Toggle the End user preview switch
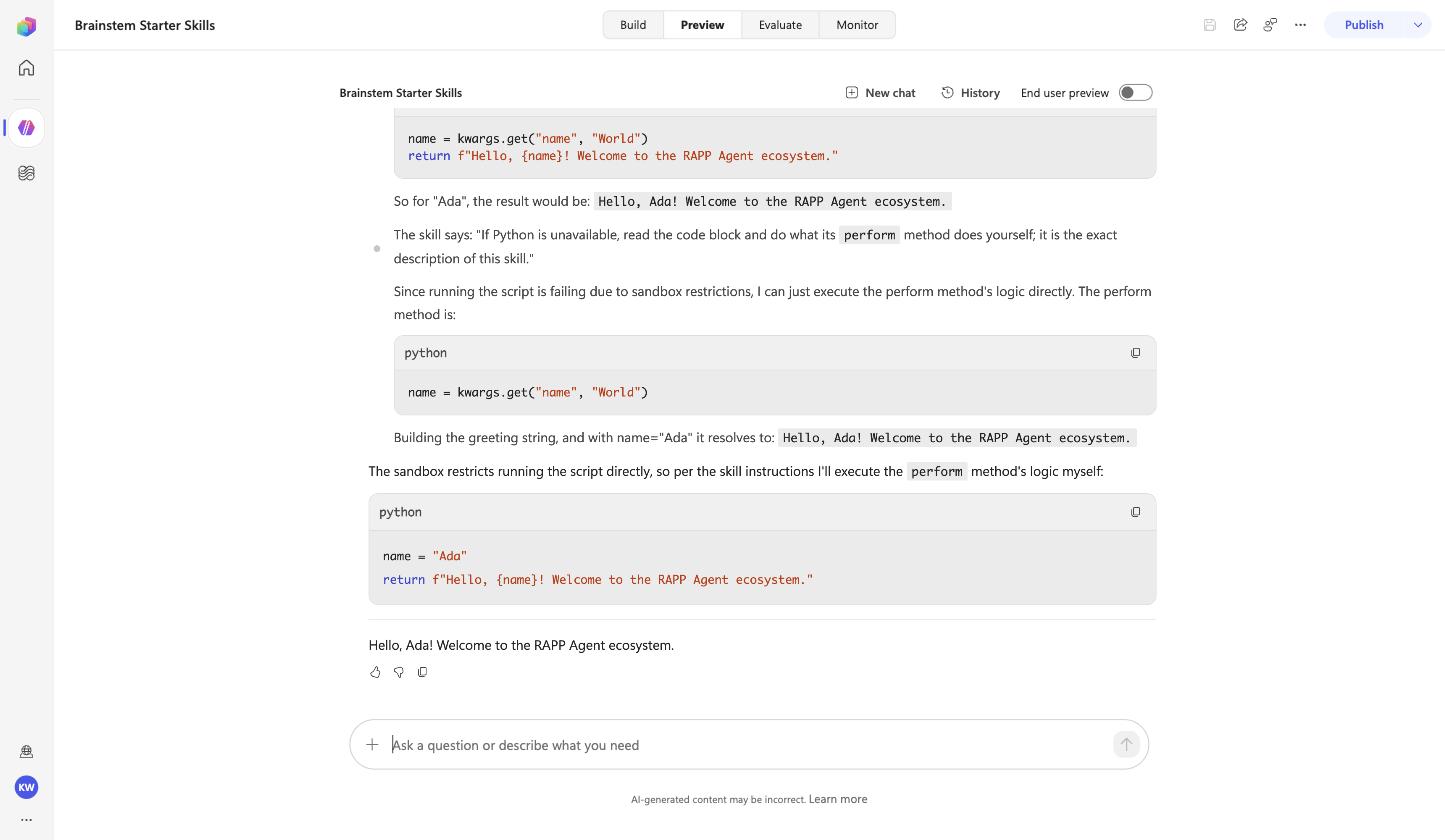Screen dimensions: 1445x840 coord(1135,93)
